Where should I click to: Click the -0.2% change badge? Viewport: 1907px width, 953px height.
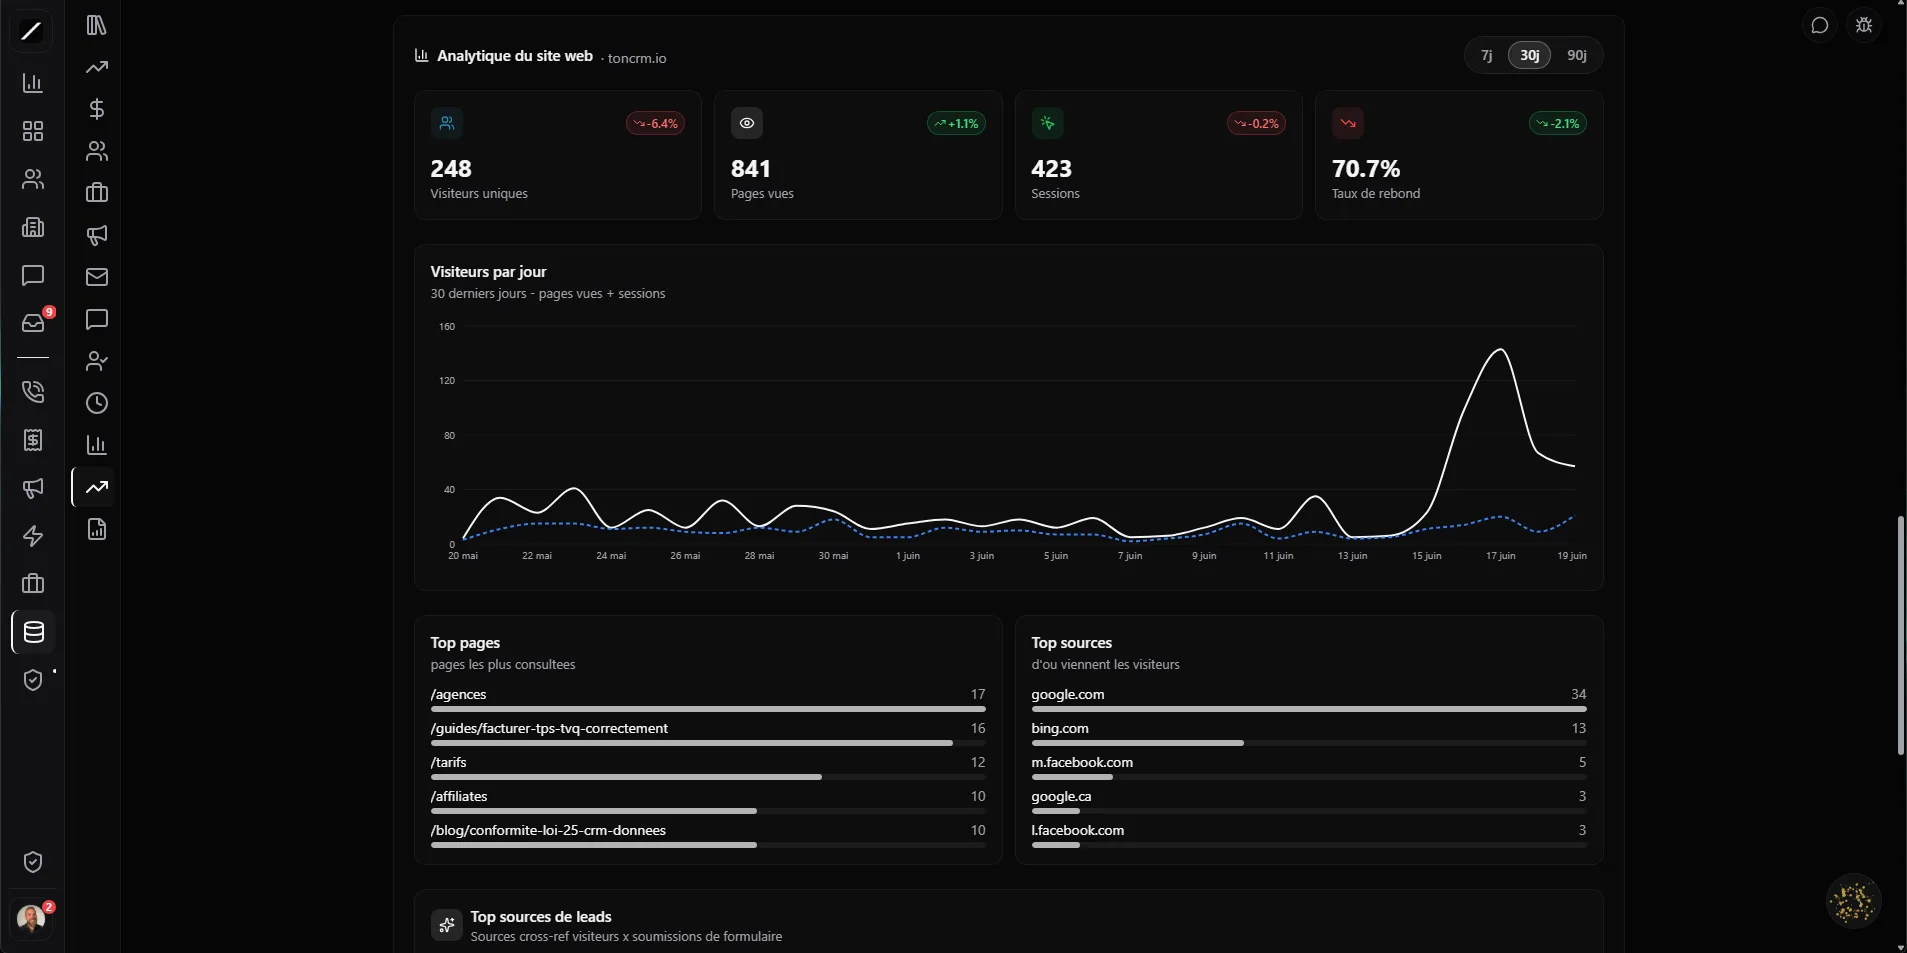click(x=1256, y=124)
